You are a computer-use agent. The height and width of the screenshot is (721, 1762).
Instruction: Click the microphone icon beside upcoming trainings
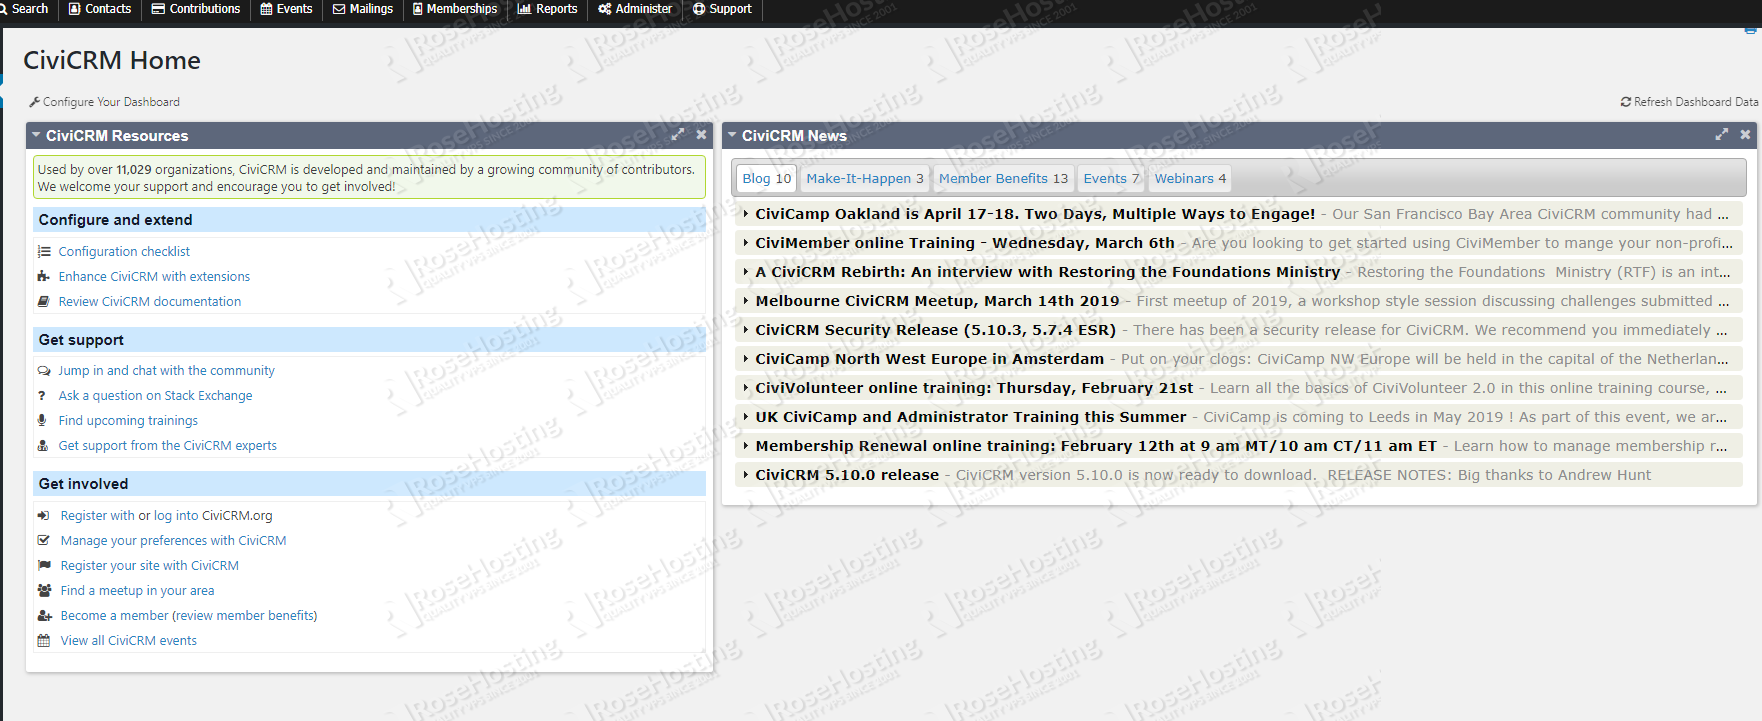(x=42, y=421)
